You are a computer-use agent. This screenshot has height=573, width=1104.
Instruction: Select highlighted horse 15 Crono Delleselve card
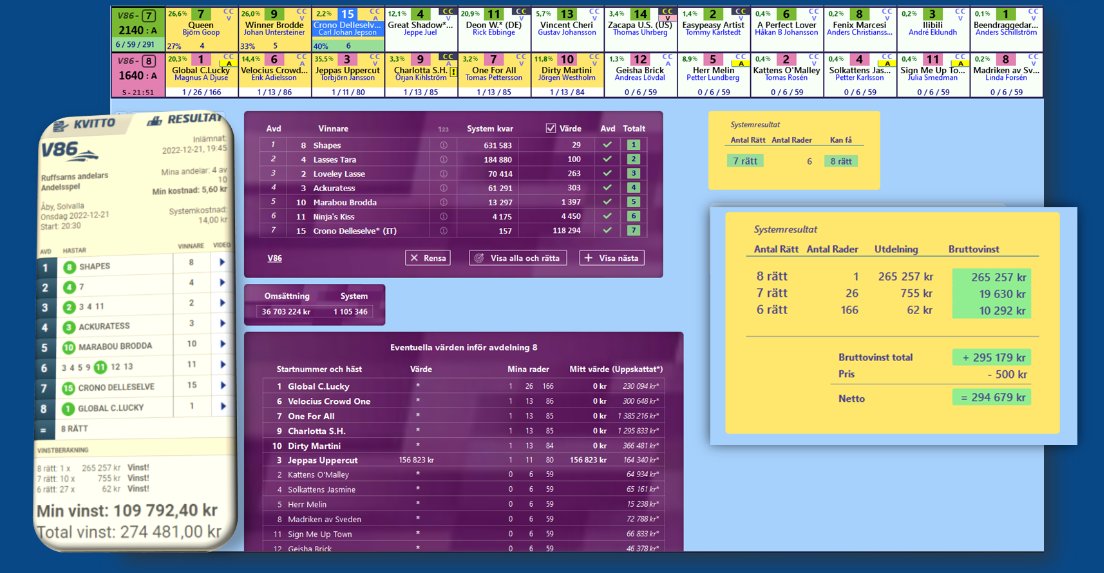click(x=348, y=30)
